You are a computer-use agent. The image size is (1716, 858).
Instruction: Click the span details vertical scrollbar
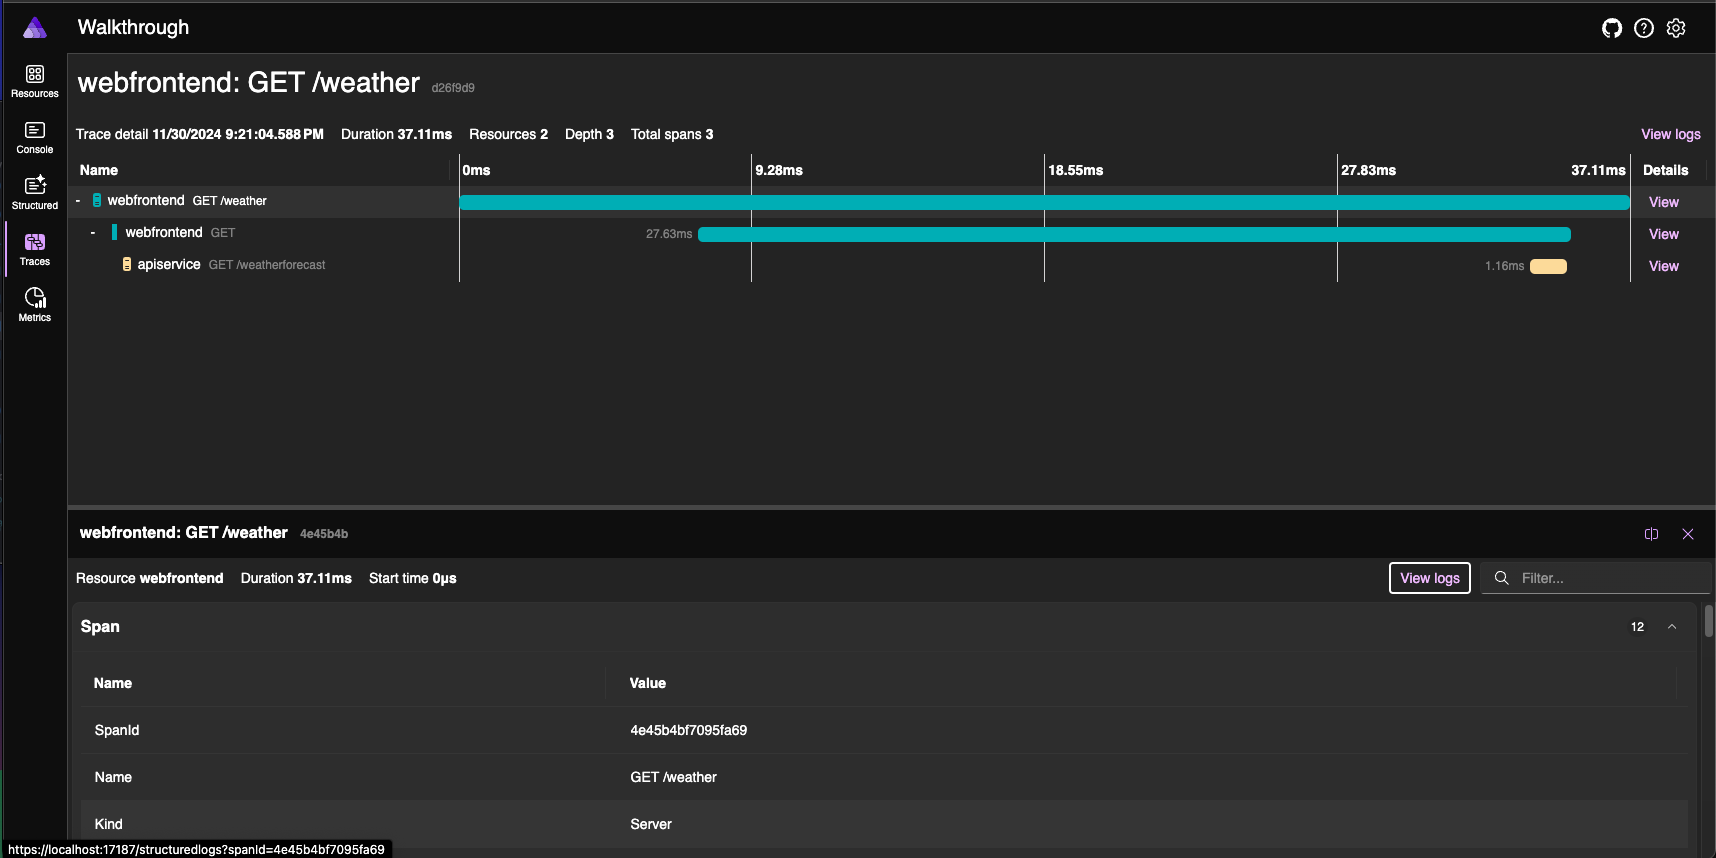click(x=1709, y=622)
